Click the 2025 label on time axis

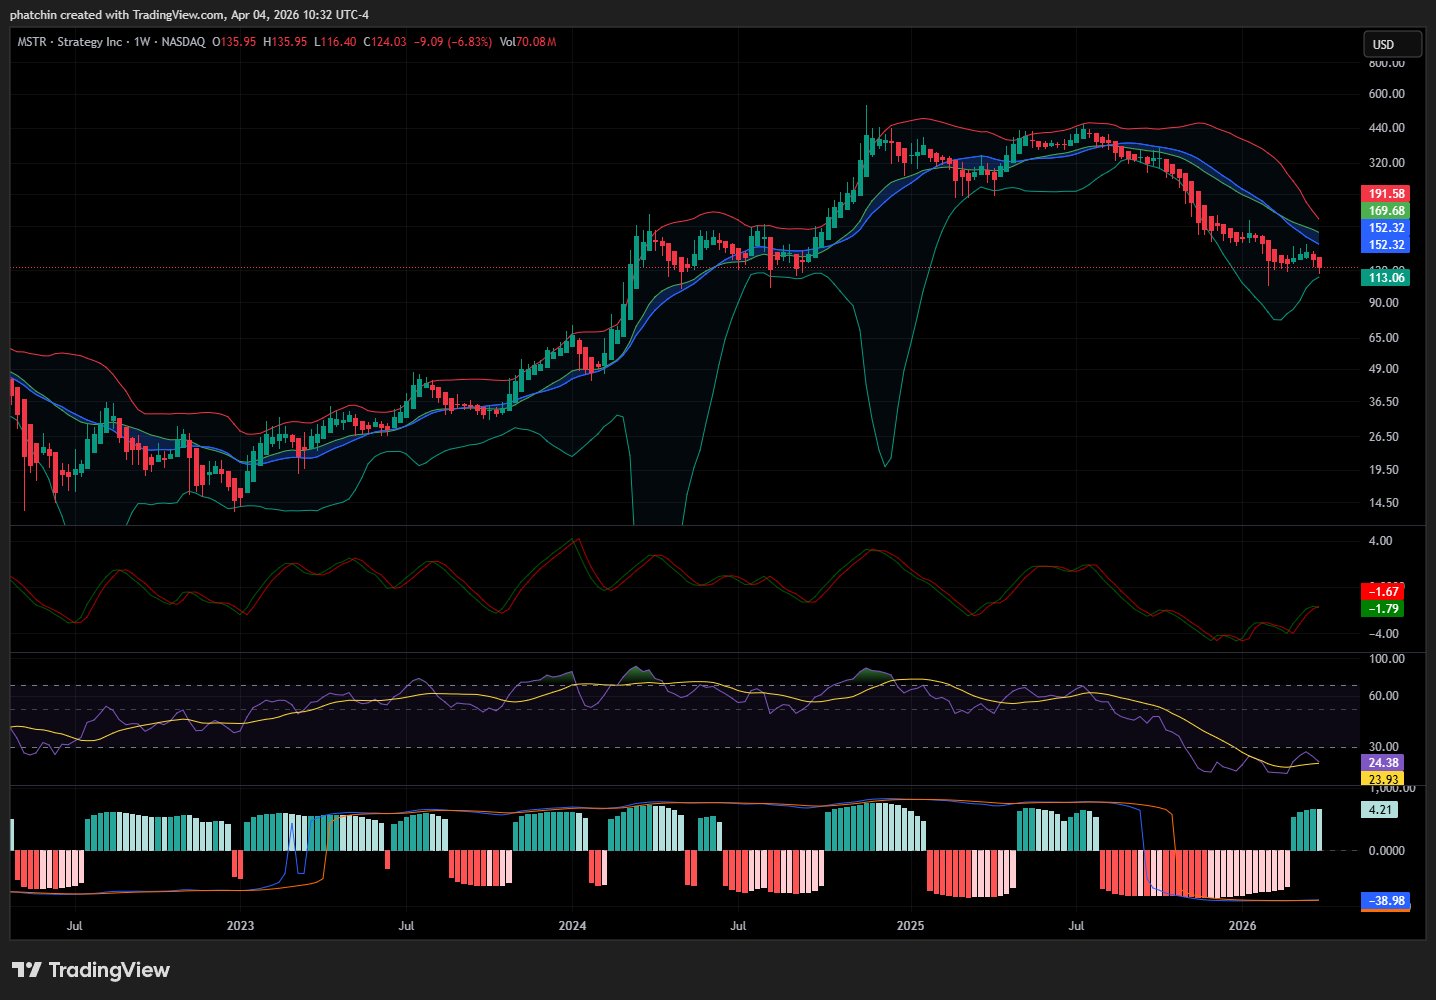click(910, 926)
